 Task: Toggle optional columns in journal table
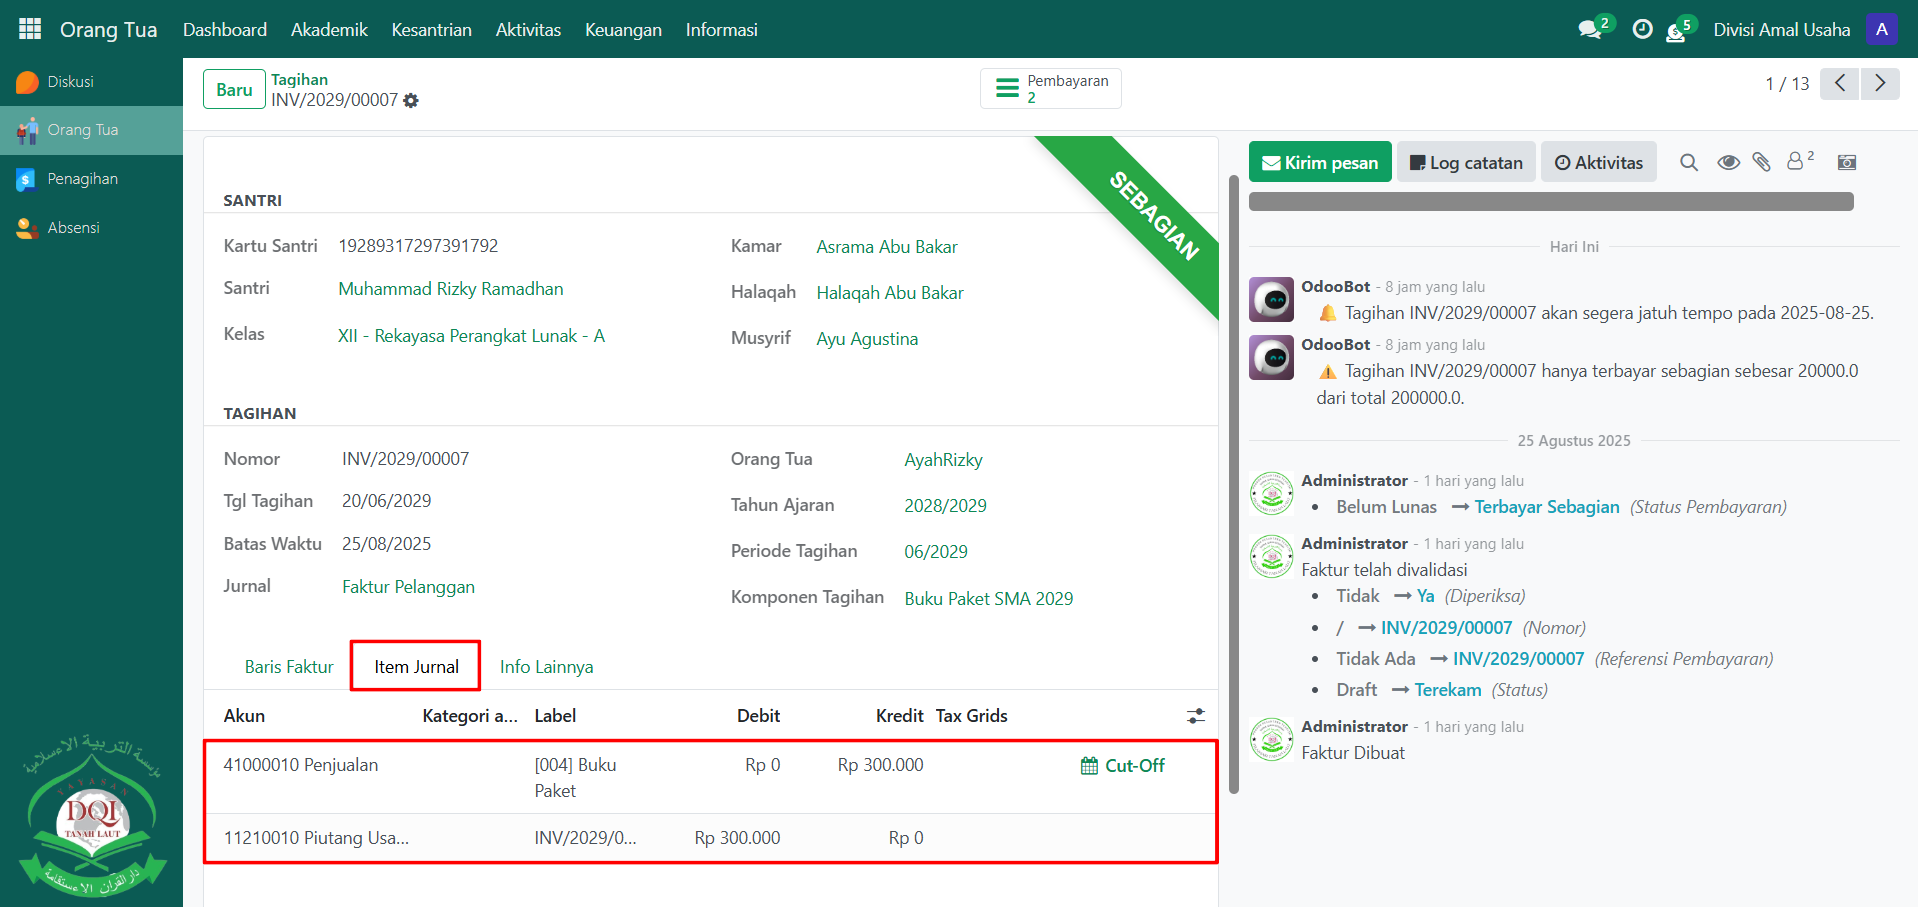click(1196, 716)
